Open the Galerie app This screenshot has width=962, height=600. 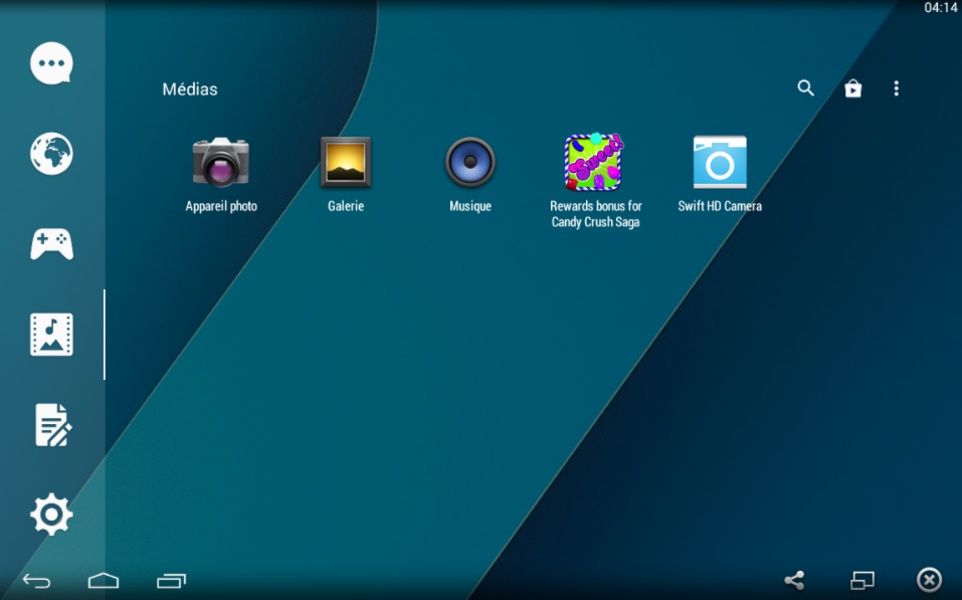(x=346, y=162)
